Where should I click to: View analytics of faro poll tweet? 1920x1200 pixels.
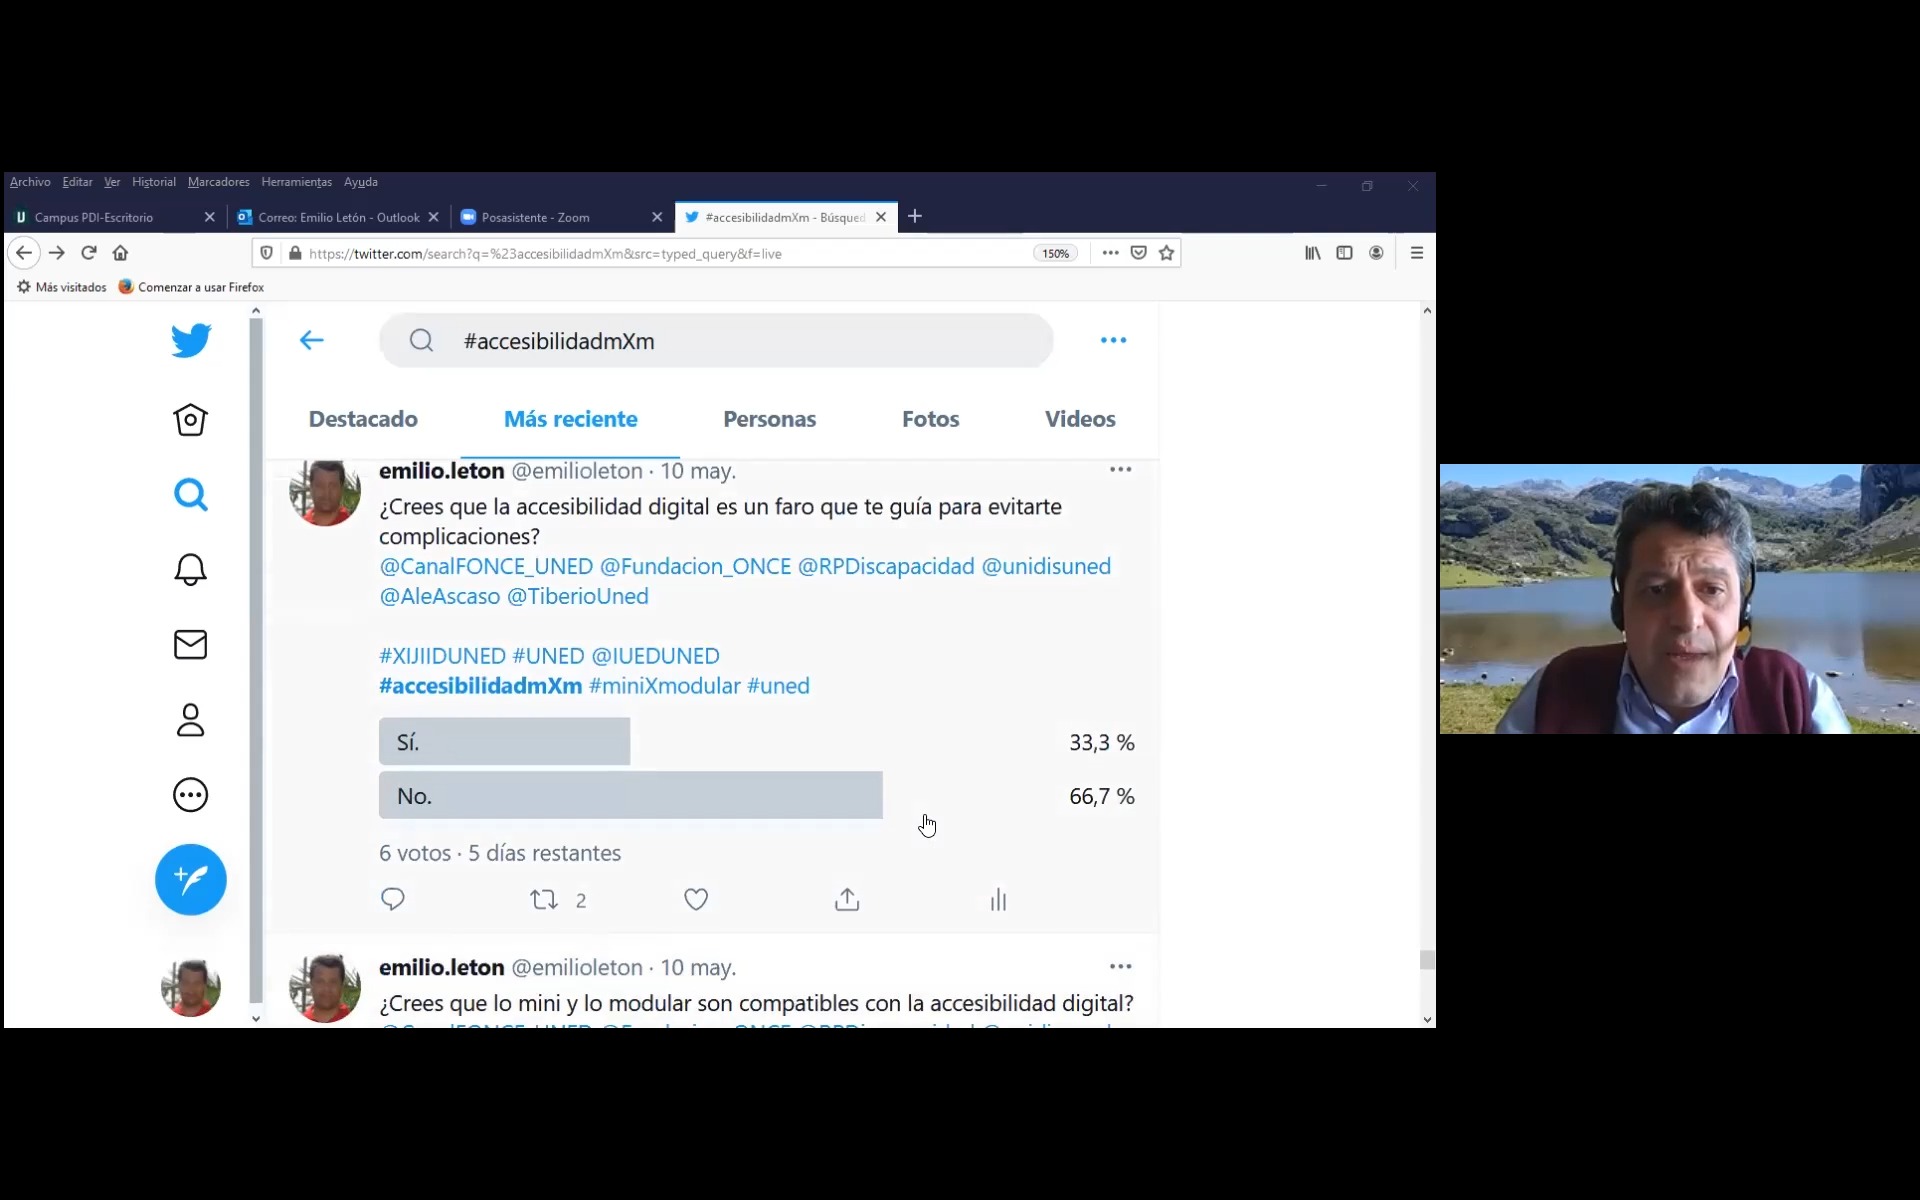(998, 899)
